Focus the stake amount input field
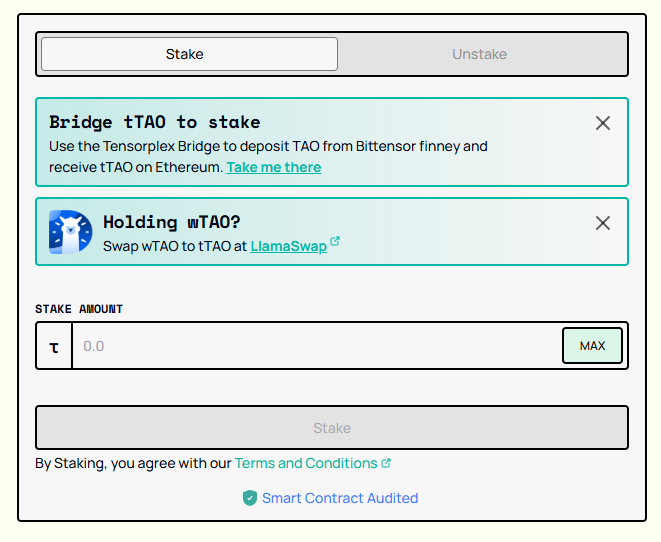The image size is (661, 542). 315,346
